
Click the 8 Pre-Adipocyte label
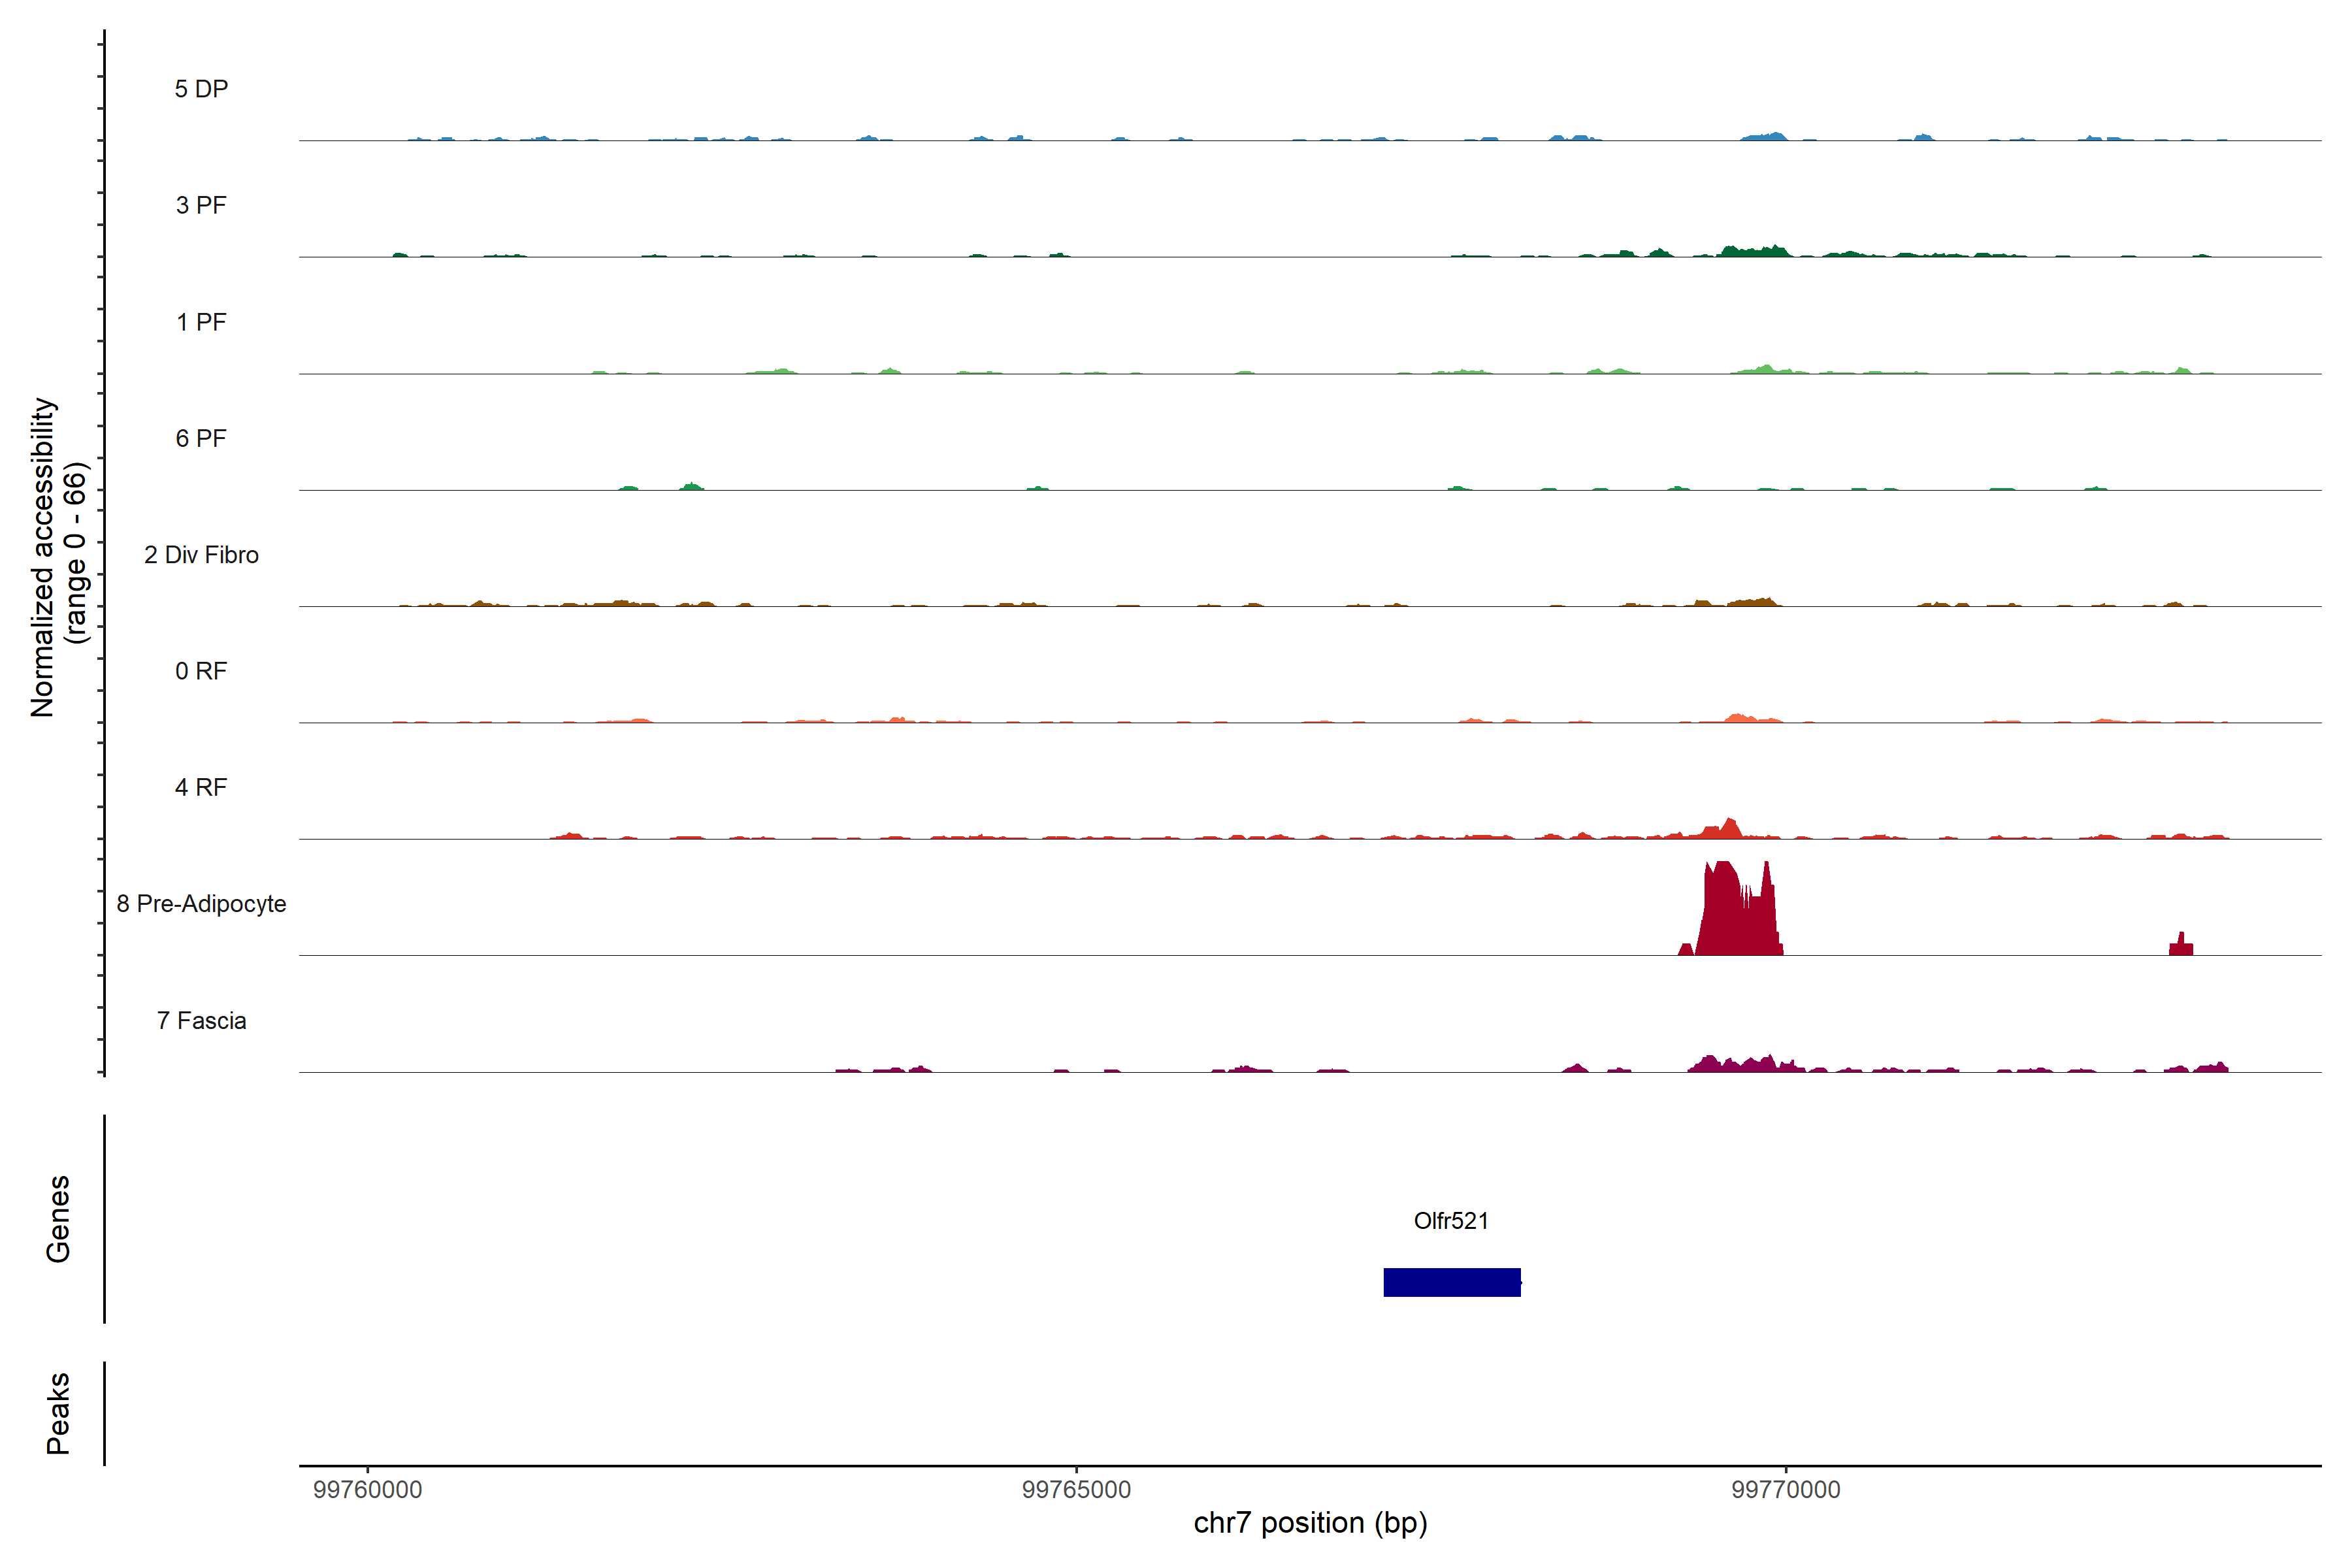[201, 904]
